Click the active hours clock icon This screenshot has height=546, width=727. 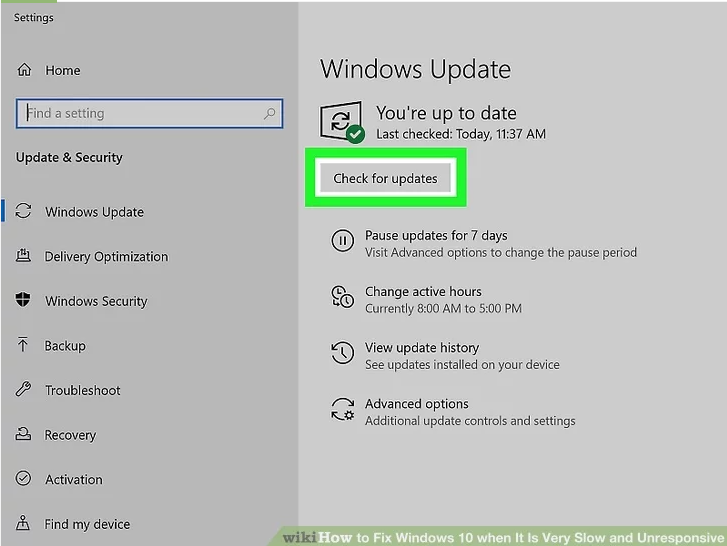point(342,297)
